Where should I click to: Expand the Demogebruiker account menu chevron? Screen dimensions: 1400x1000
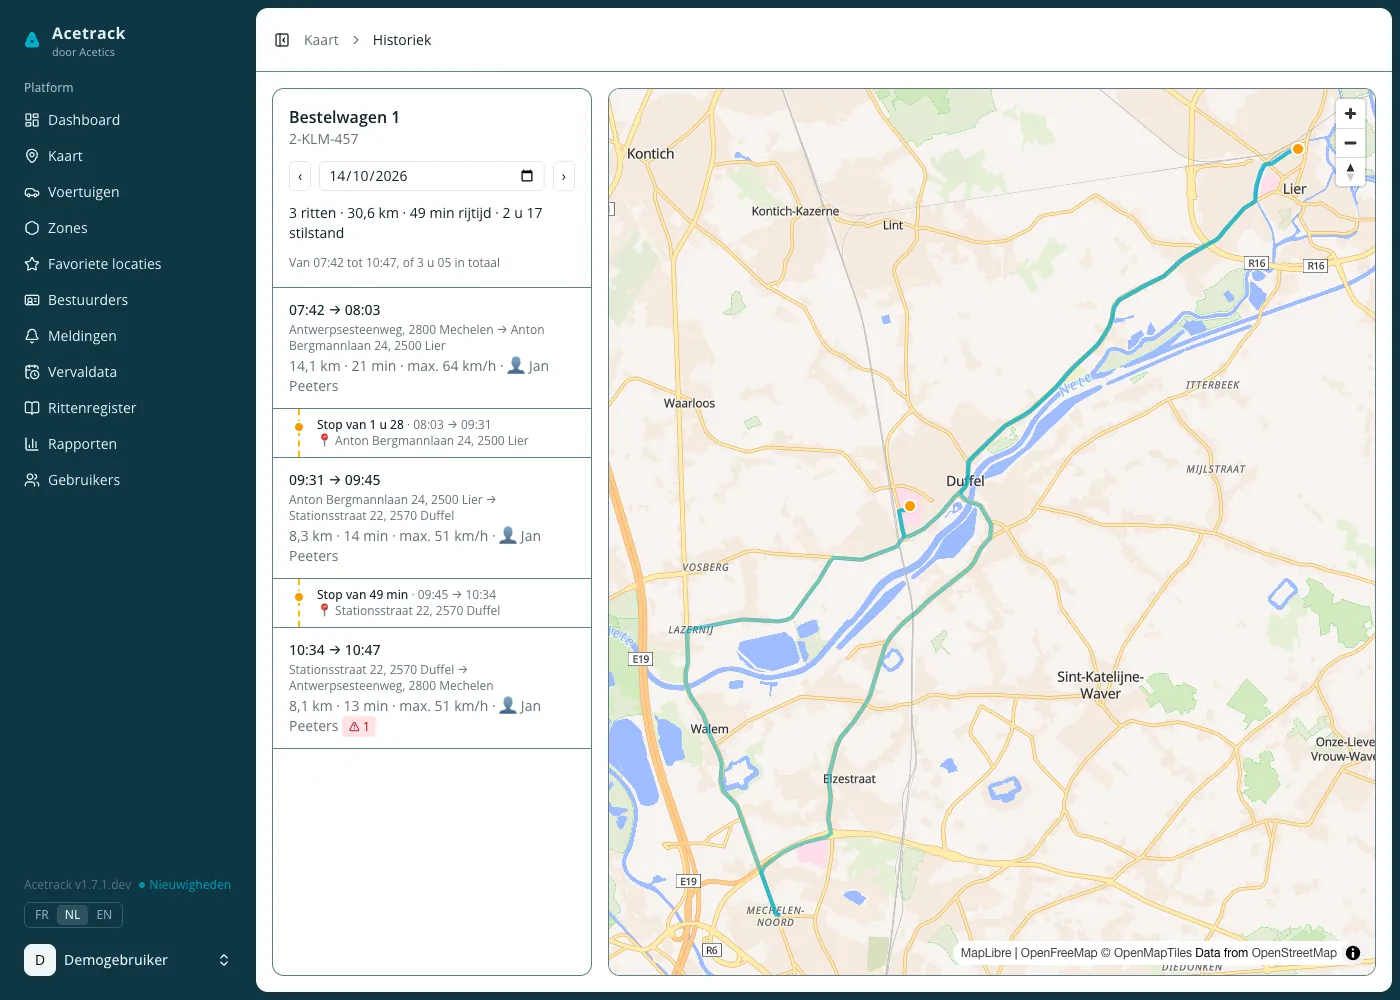[x=224, y=960]
